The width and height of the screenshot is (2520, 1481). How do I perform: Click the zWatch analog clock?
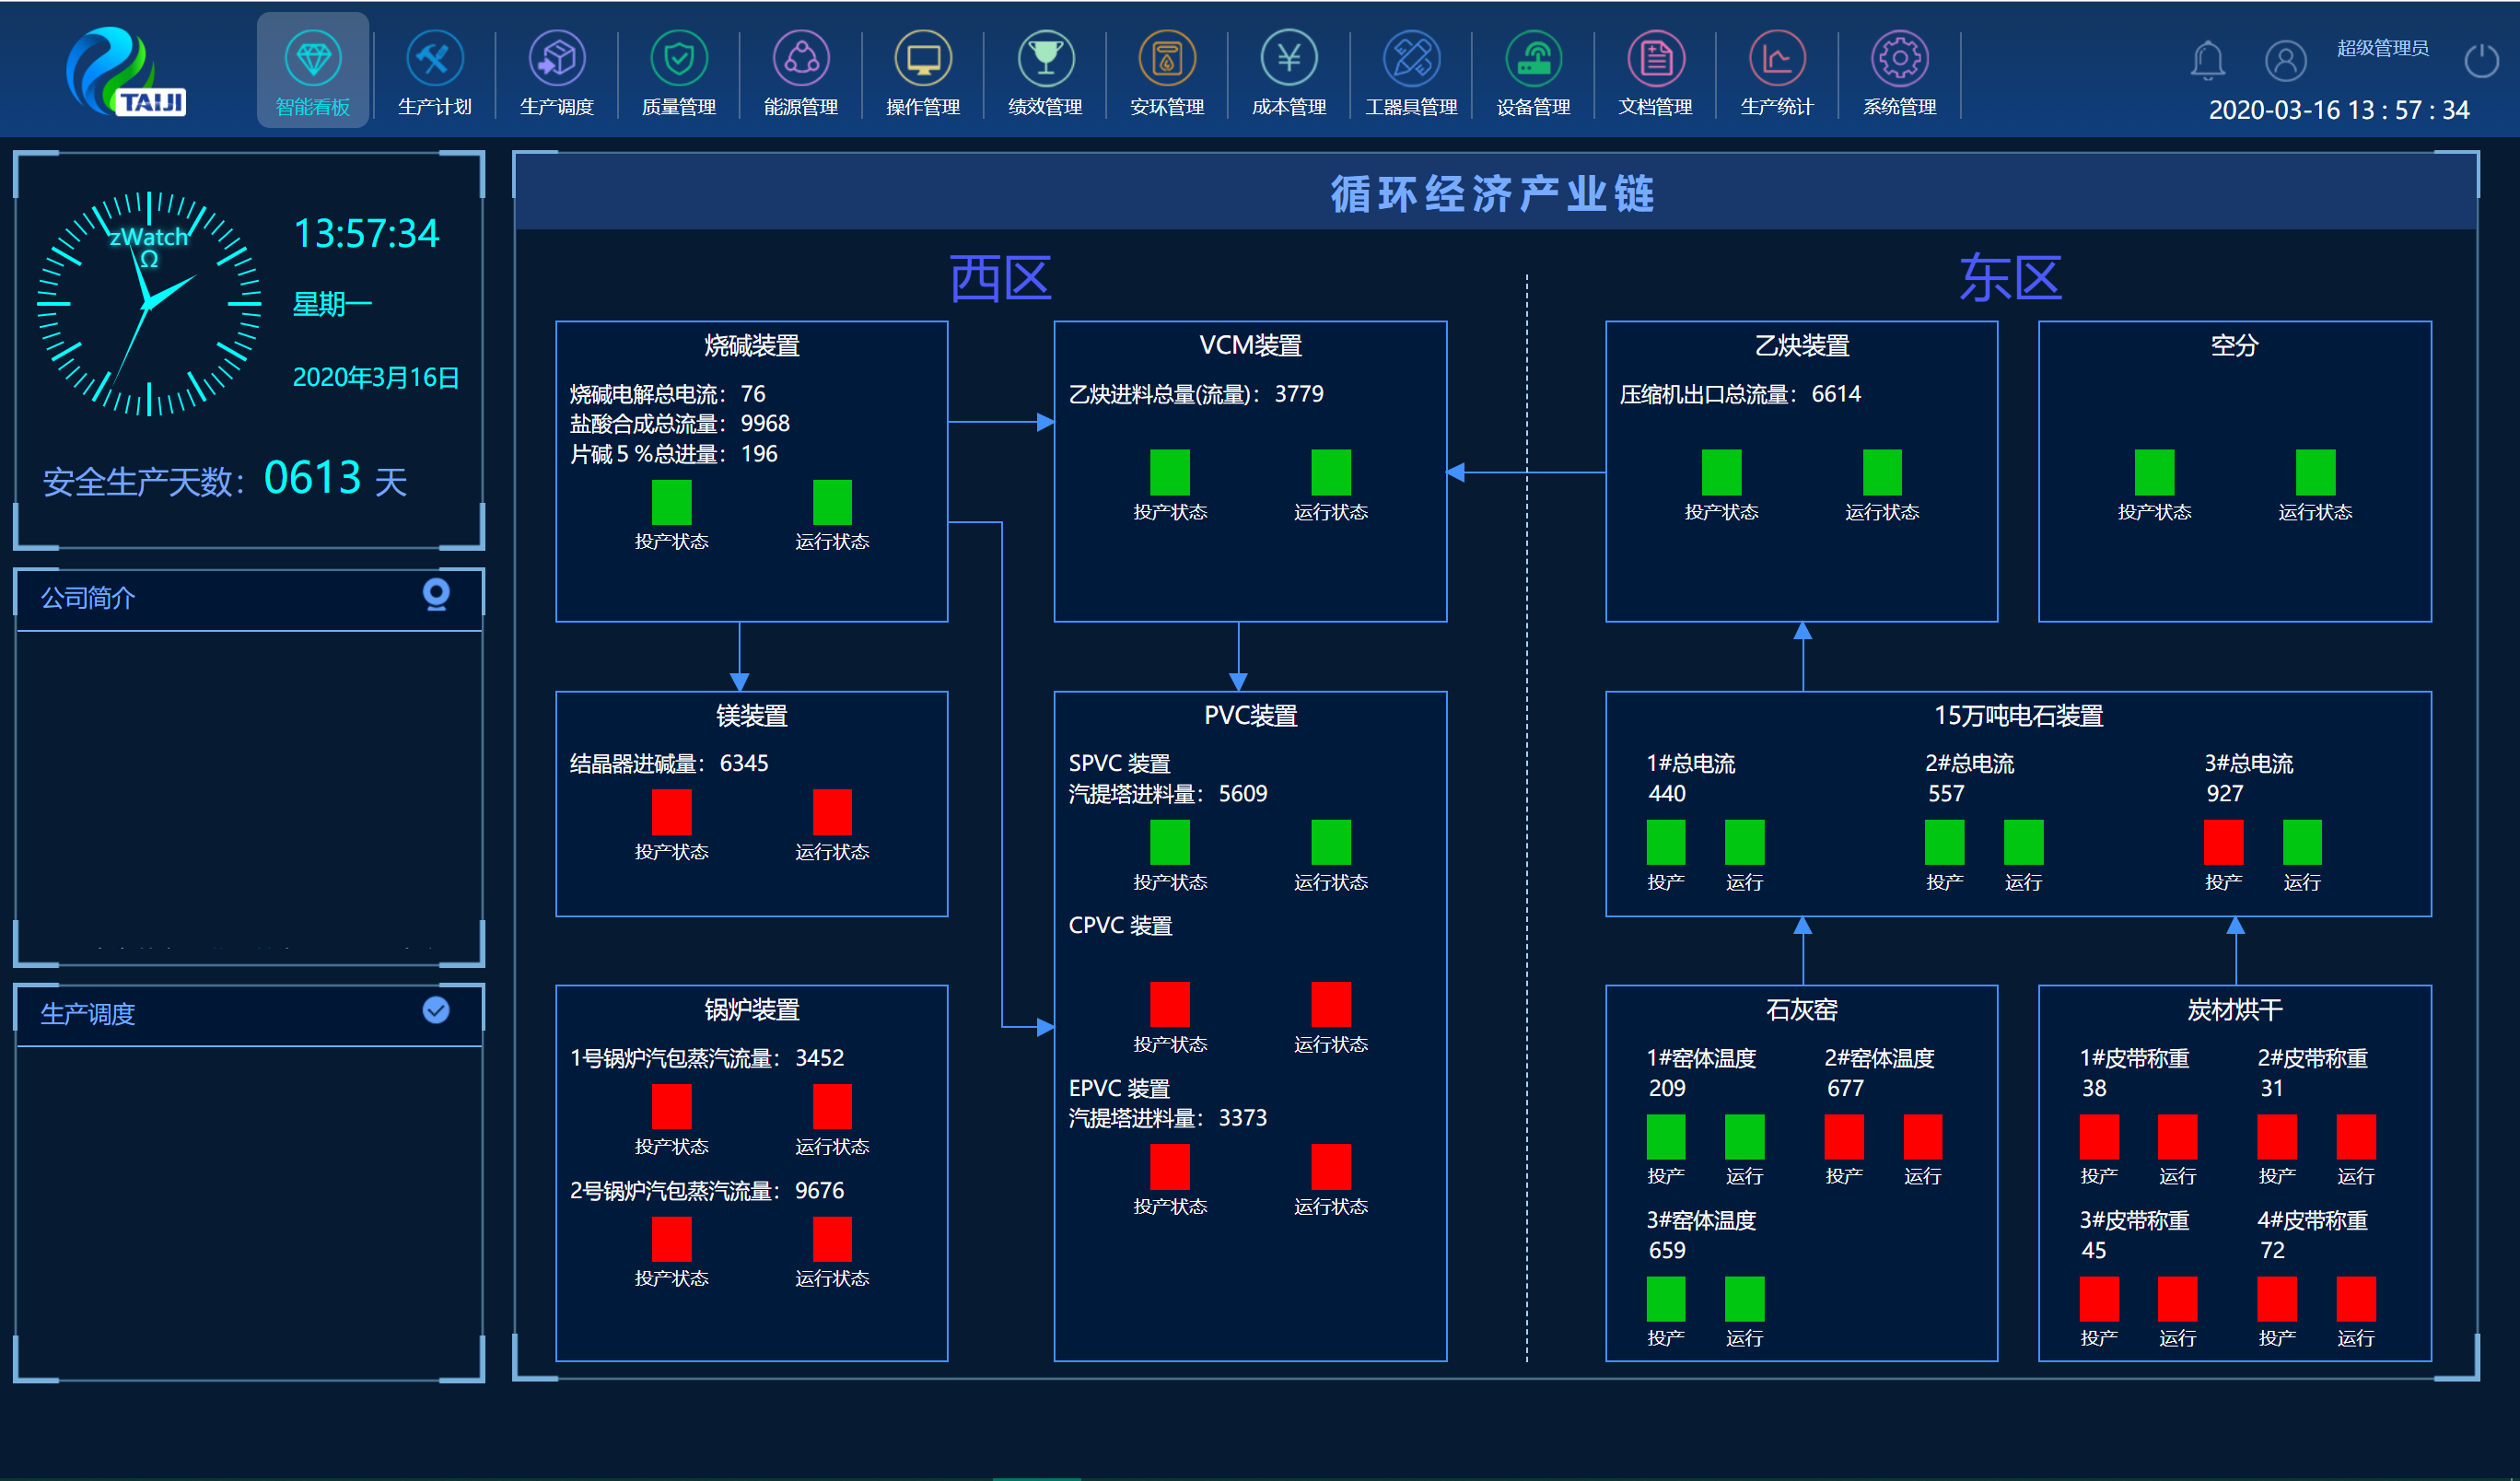coord(149,304)
